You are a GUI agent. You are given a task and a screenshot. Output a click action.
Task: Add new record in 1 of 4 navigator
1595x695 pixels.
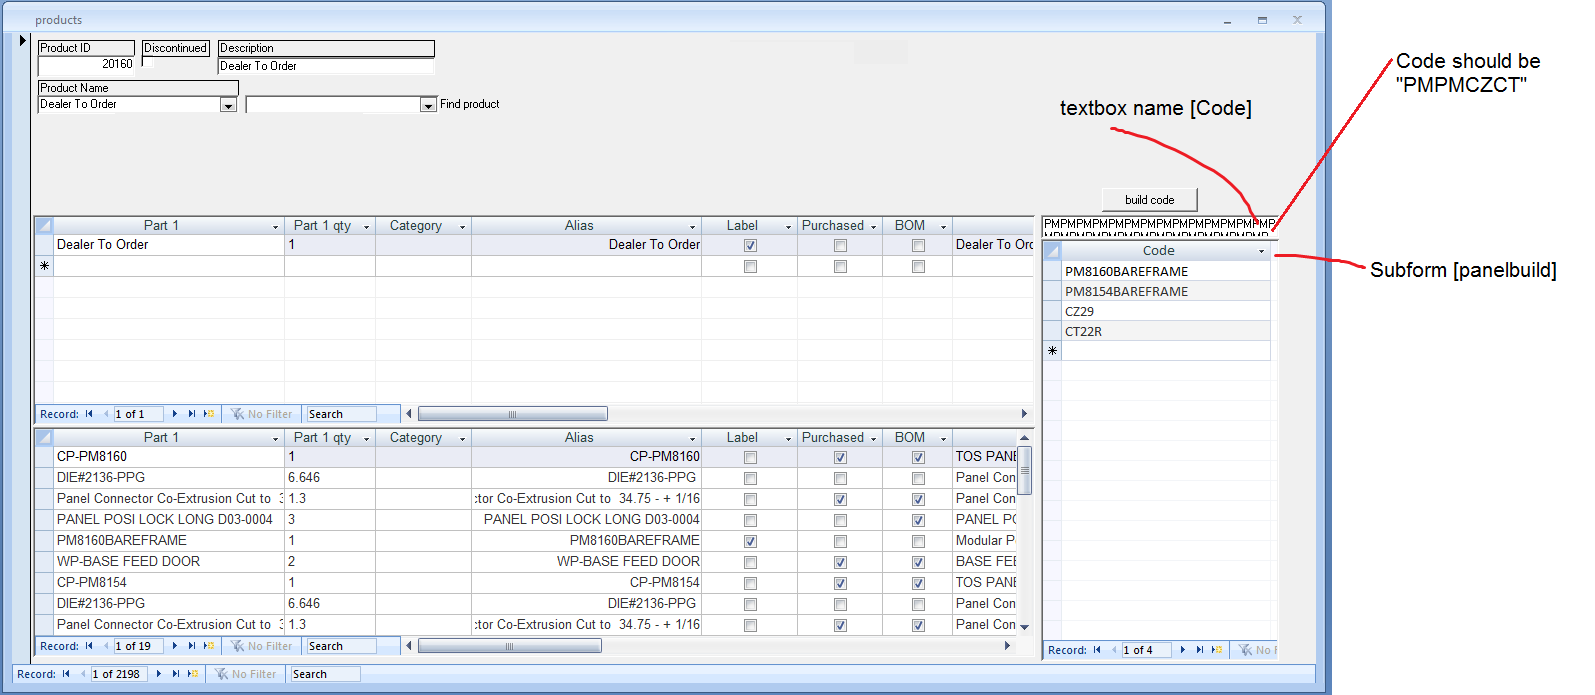point(1217,650)
